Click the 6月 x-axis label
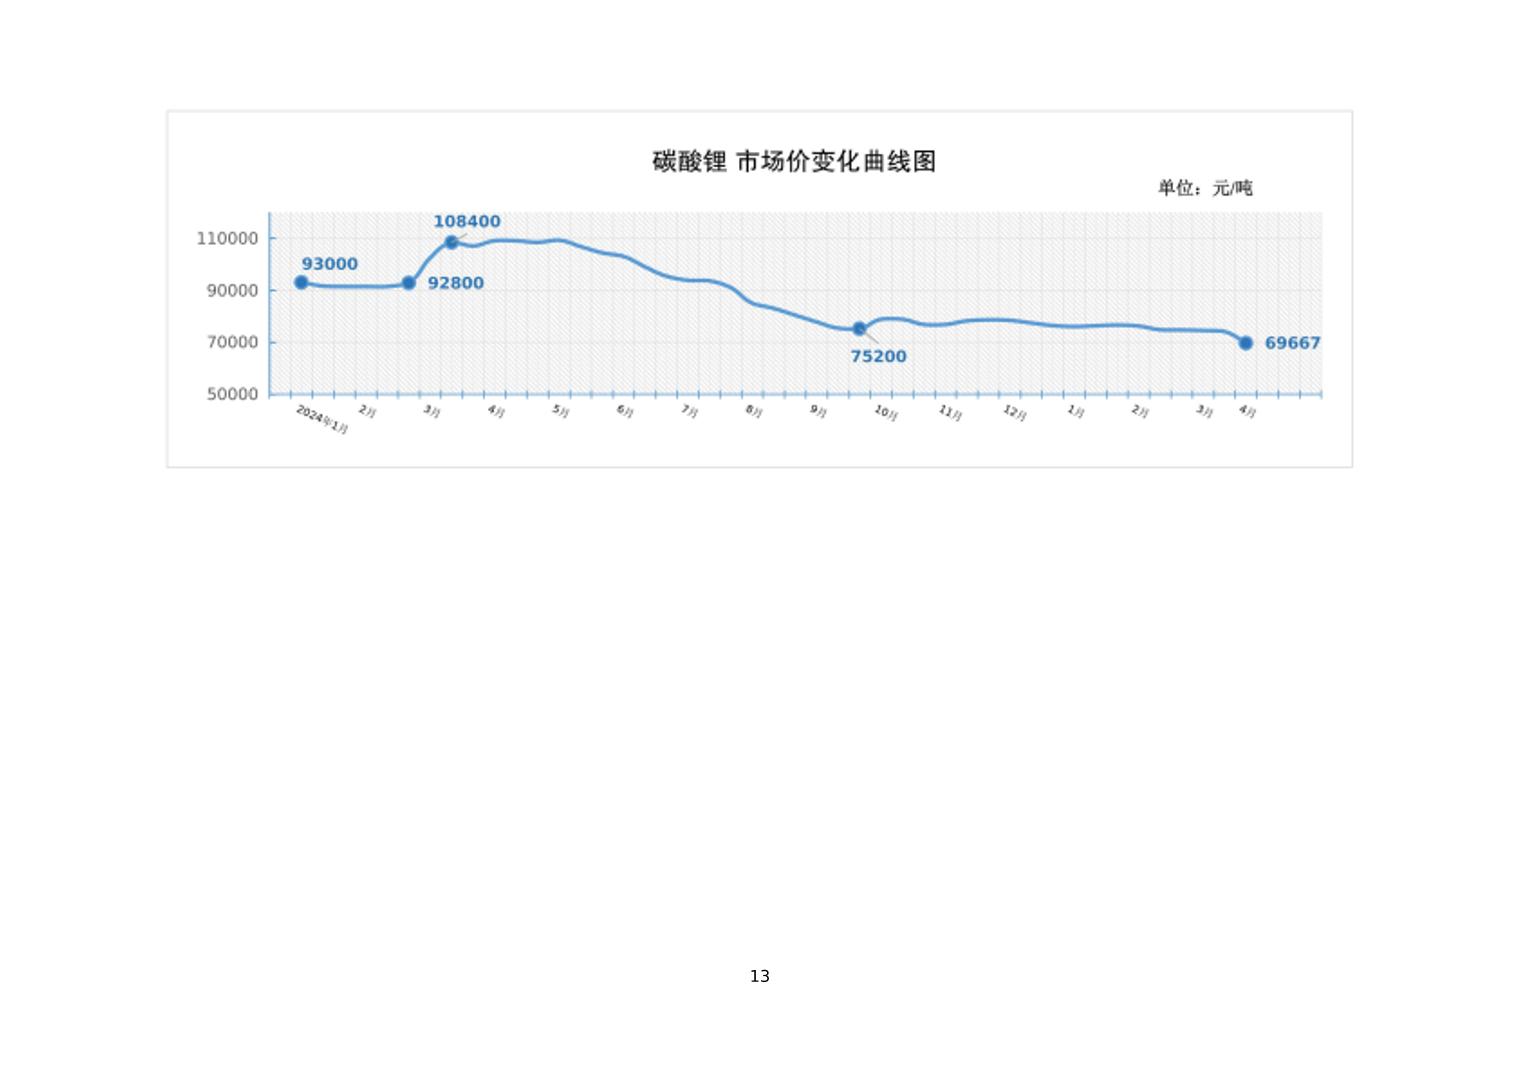Viewport: 1520px width, 1074px height. [625, 411]
